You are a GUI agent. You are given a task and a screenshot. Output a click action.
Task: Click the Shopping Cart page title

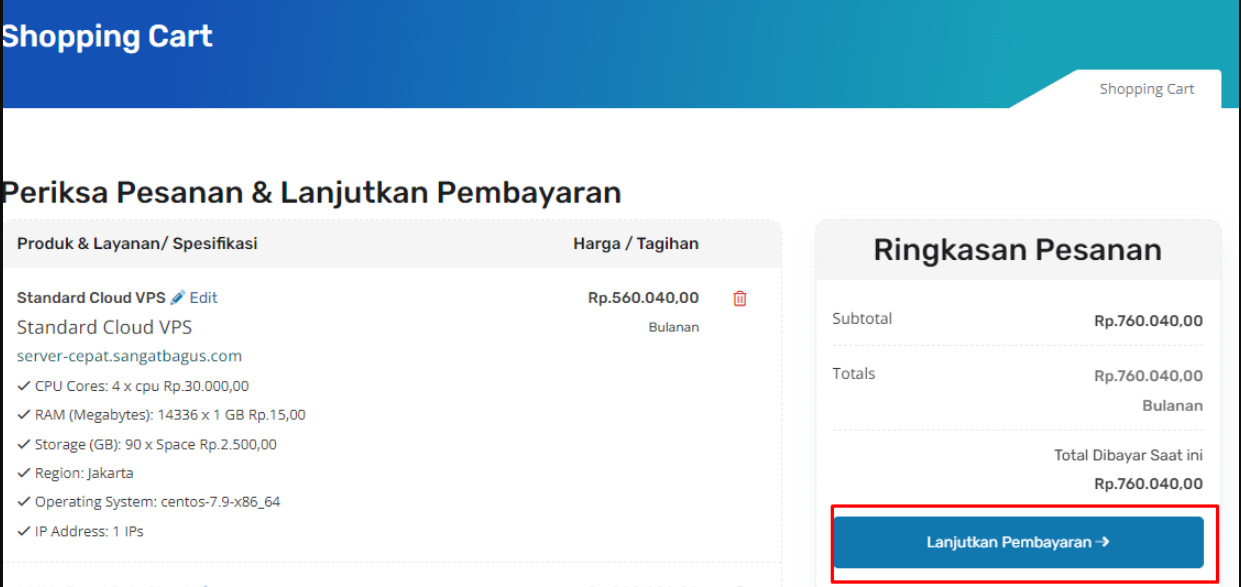[106, 37]
